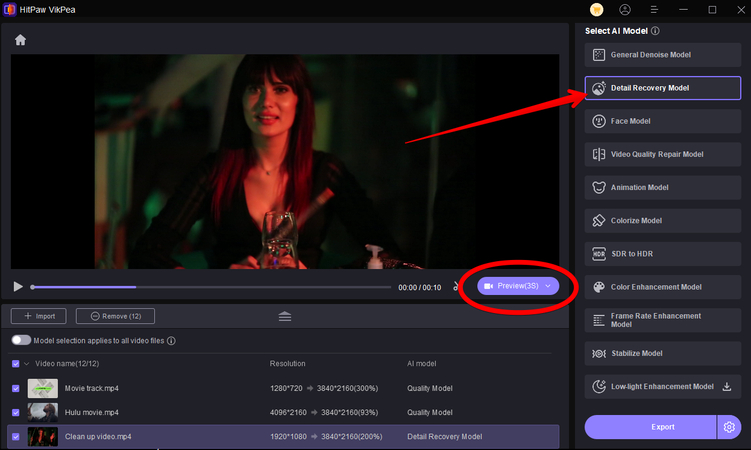Viewport: 751px width, 450px height.
Task: Collapse the video list panel handle
Action: coord(285,316)
